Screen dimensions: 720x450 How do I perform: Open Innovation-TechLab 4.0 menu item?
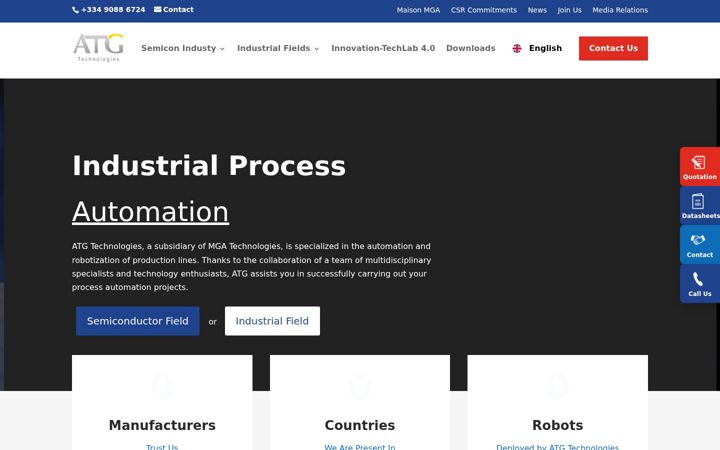click(383, 48)
